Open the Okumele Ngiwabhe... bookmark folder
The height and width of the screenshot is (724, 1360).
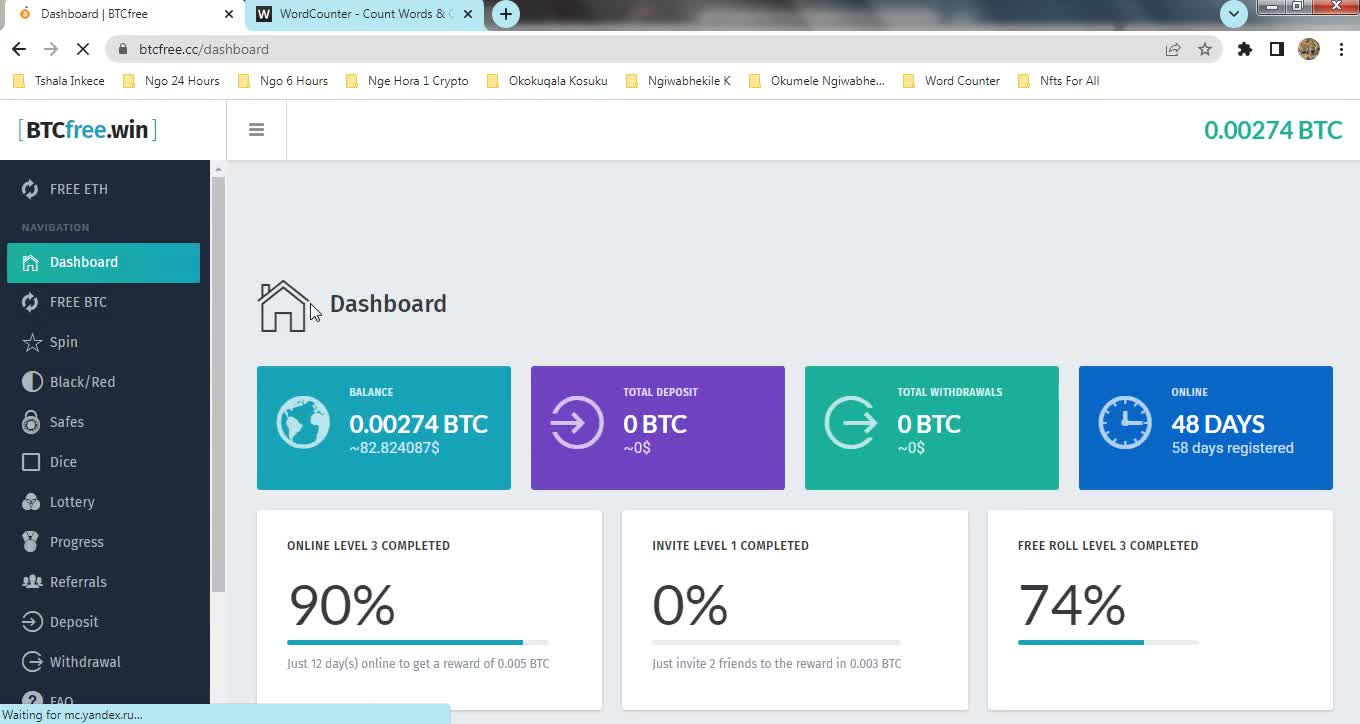[817, 81]
